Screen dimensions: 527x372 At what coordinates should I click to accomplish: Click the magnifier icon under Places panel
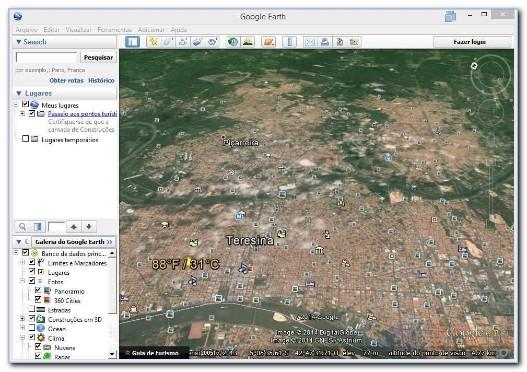[x=23, y=227]
